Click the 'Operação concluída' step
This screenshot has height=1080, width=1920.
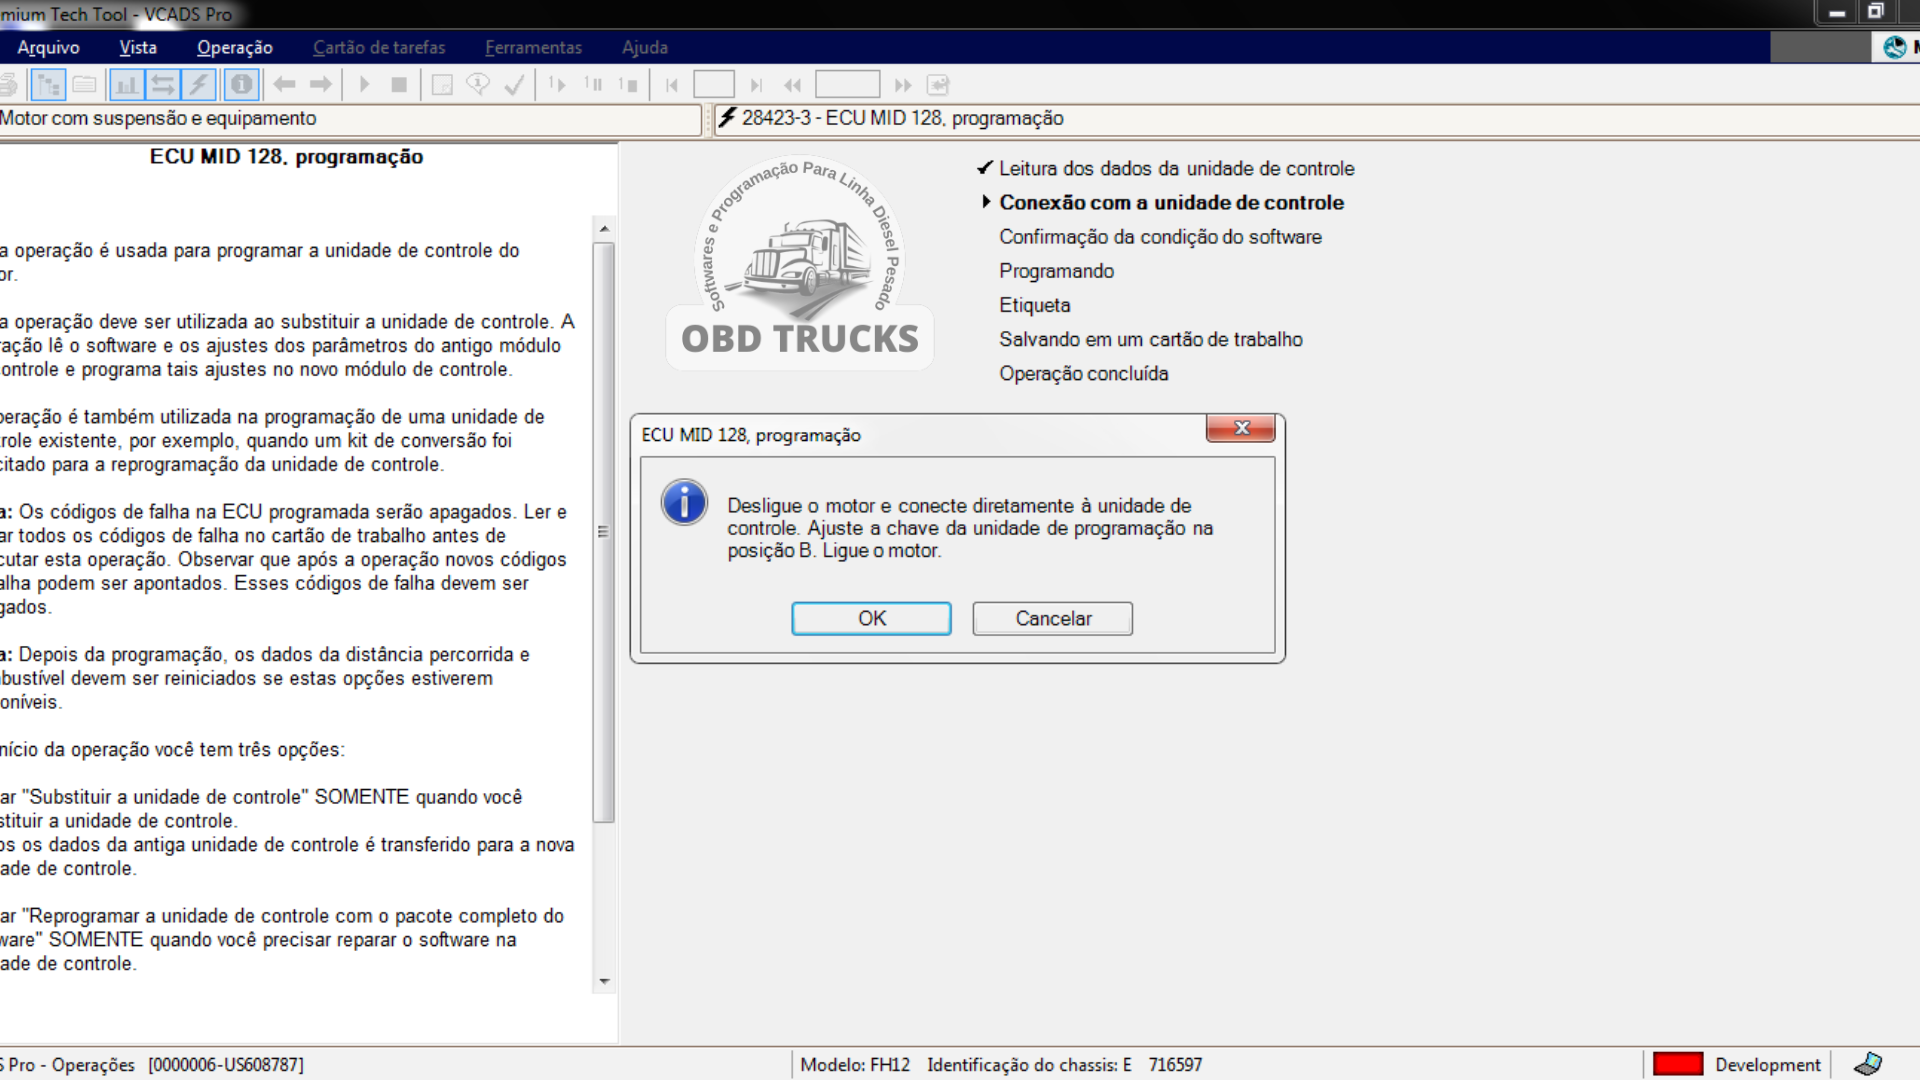tap(1083, 373)
